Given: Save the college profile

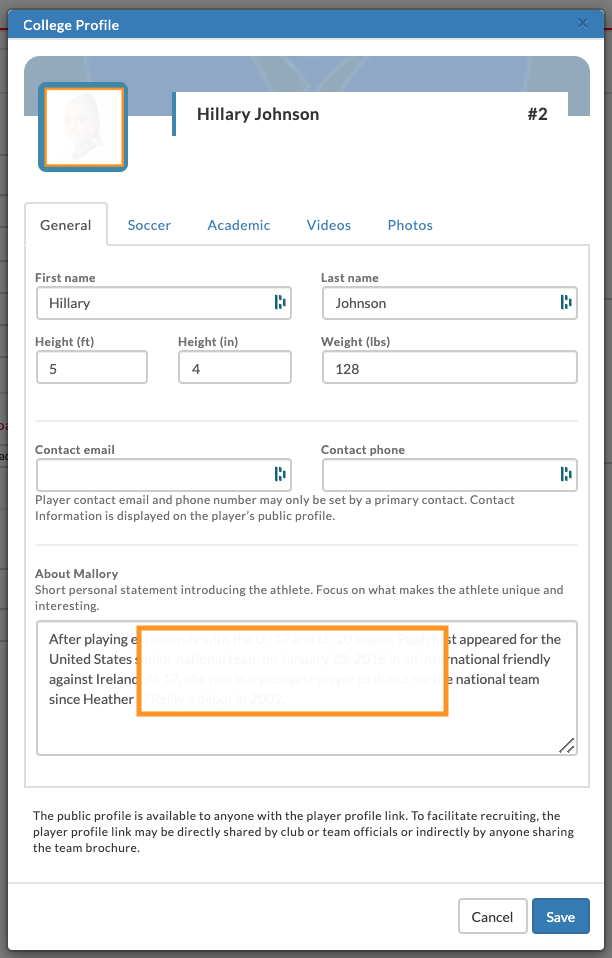Looking at the screenshot, I should pos(561,916).
